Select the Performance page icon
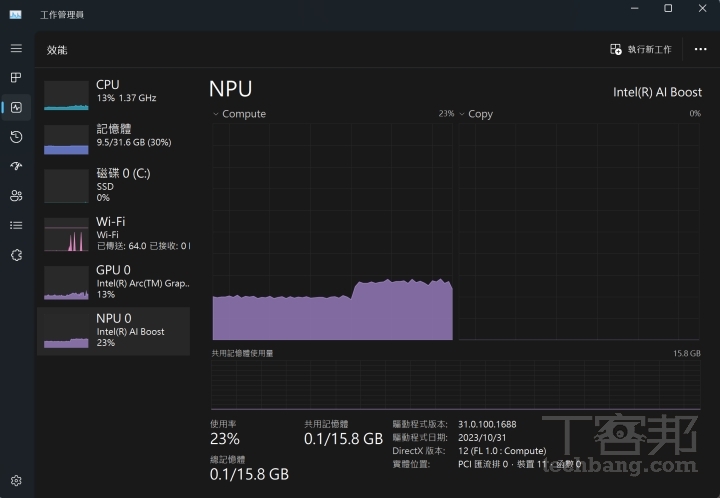Image resolution: width=720 pixels, height=498 pixels. click(16, 107)
